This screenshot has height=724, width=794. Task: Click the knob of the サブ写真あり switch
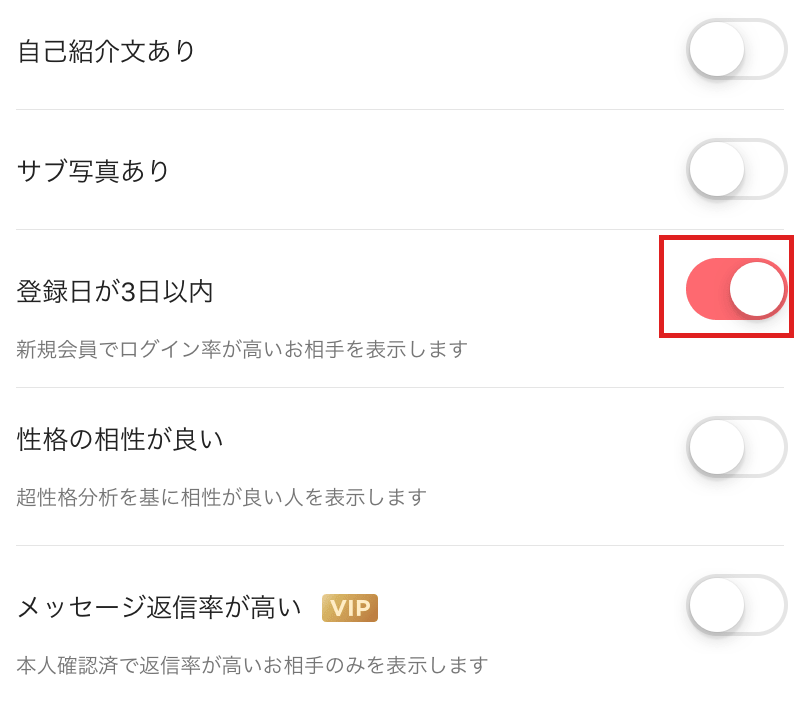[x=717, y=169]
